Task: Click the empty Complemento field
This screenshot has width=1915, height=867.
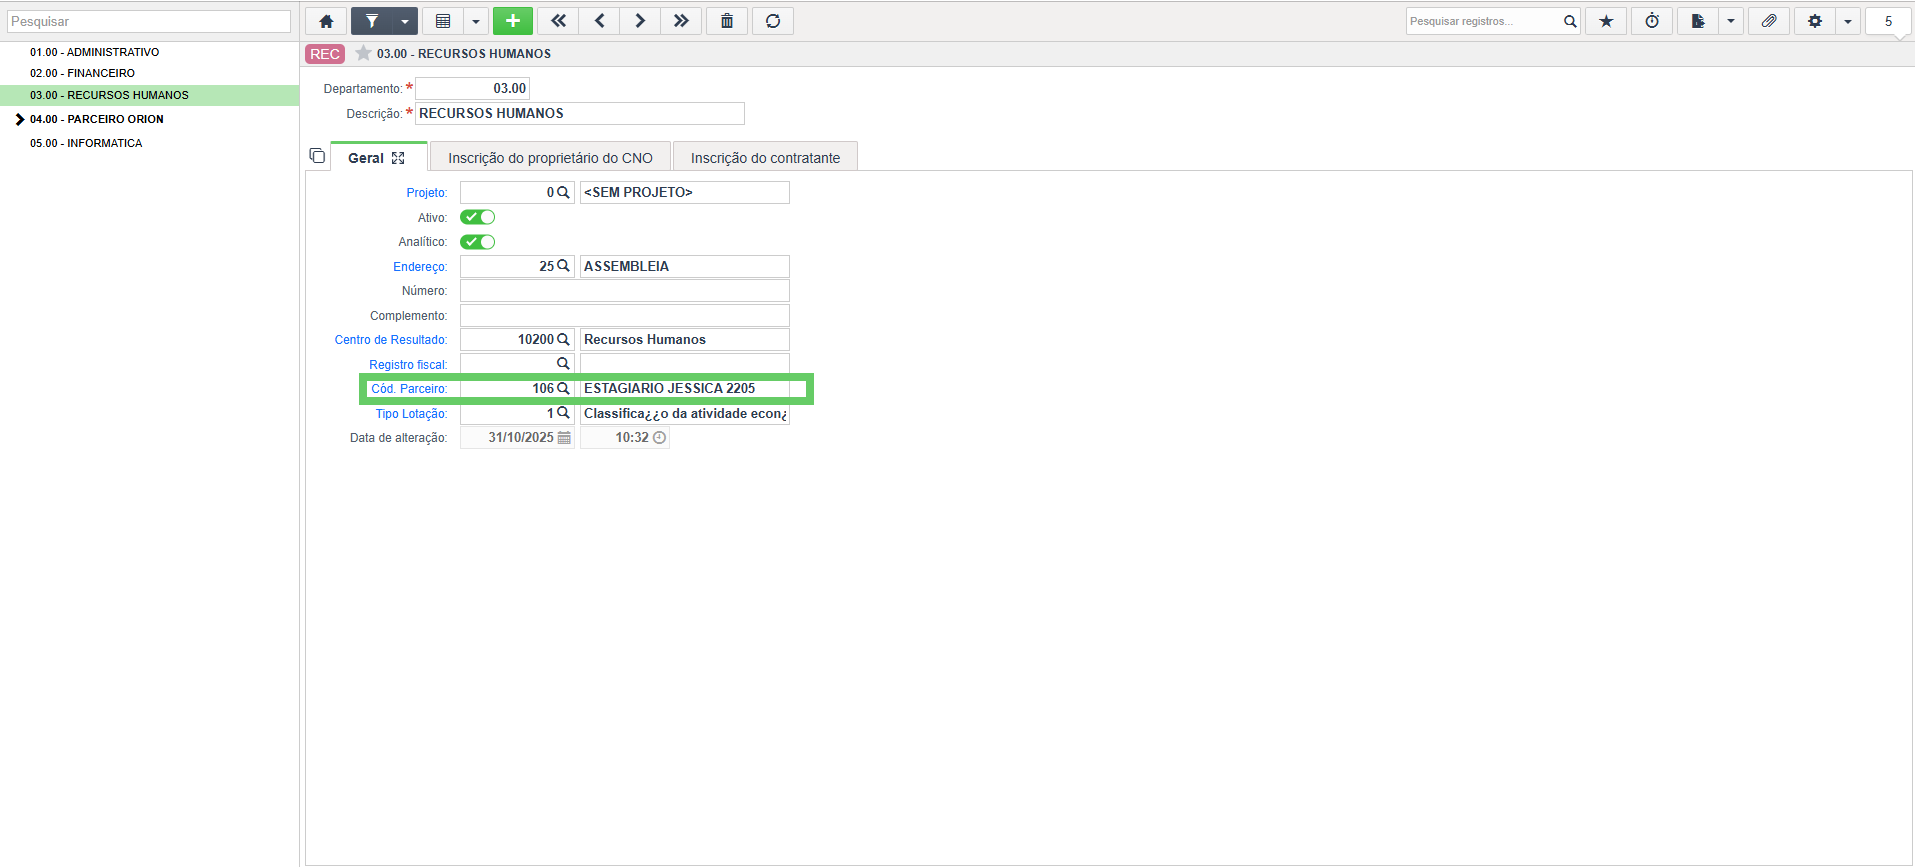Action: [x=625, y=315]
